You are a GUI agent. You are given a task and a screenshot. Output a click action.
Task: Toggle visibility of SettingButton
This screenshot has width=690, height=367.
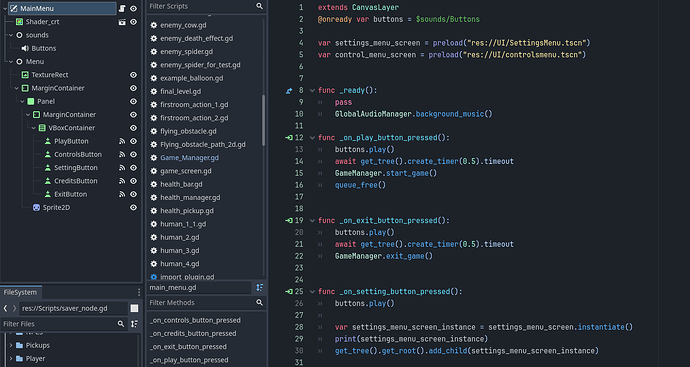coord(133,168)
